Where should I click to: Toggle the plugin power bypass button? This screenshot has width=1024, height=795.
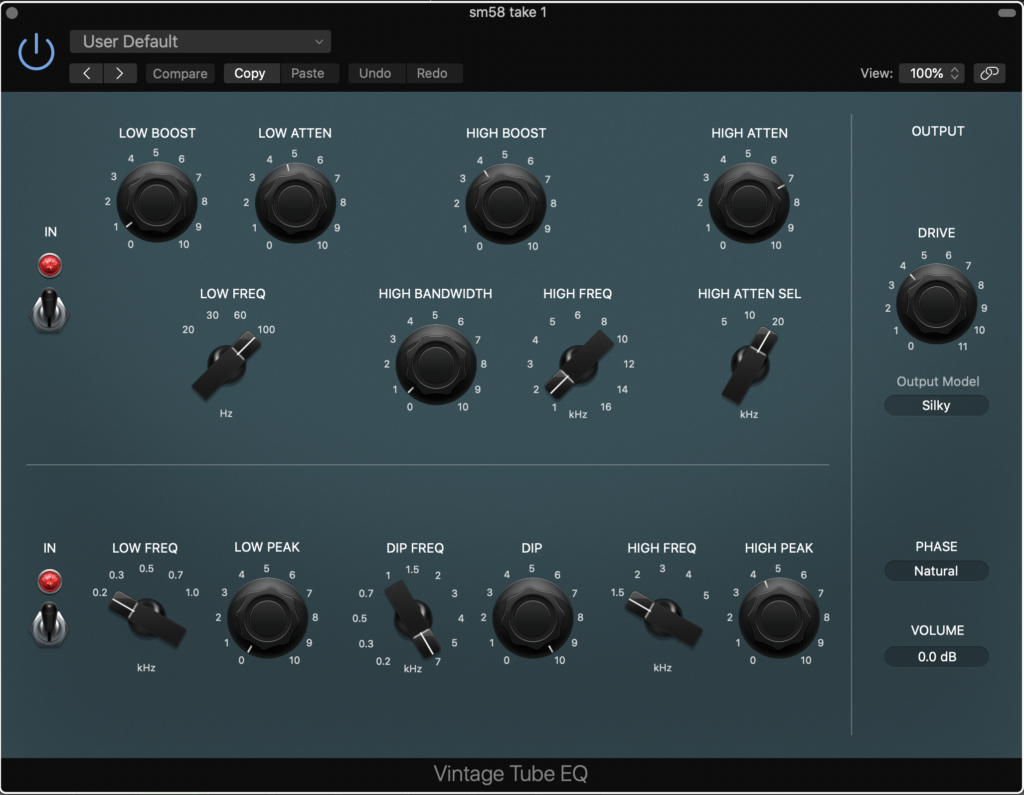[x=36, y=51]
